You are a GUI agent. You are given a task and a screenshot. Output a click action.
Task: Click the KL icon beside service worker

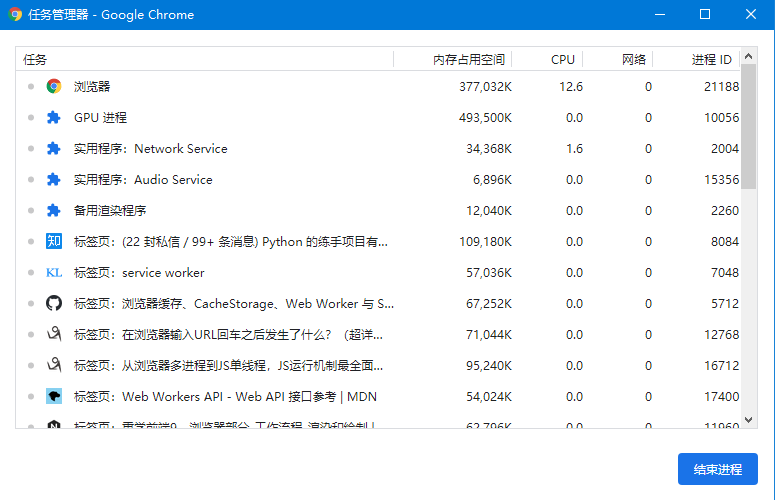click(54, 273)
